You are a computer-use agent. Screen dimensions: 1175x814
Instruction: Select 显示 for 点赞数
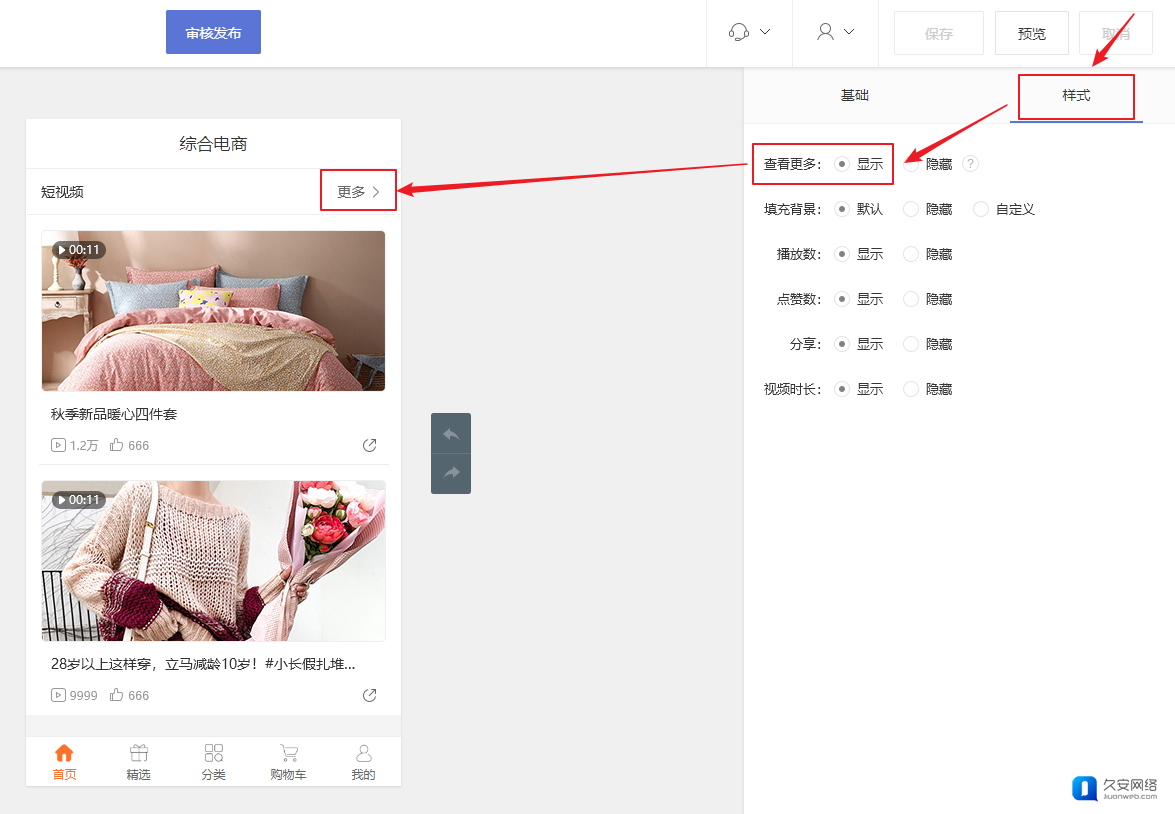click(842, 299)
